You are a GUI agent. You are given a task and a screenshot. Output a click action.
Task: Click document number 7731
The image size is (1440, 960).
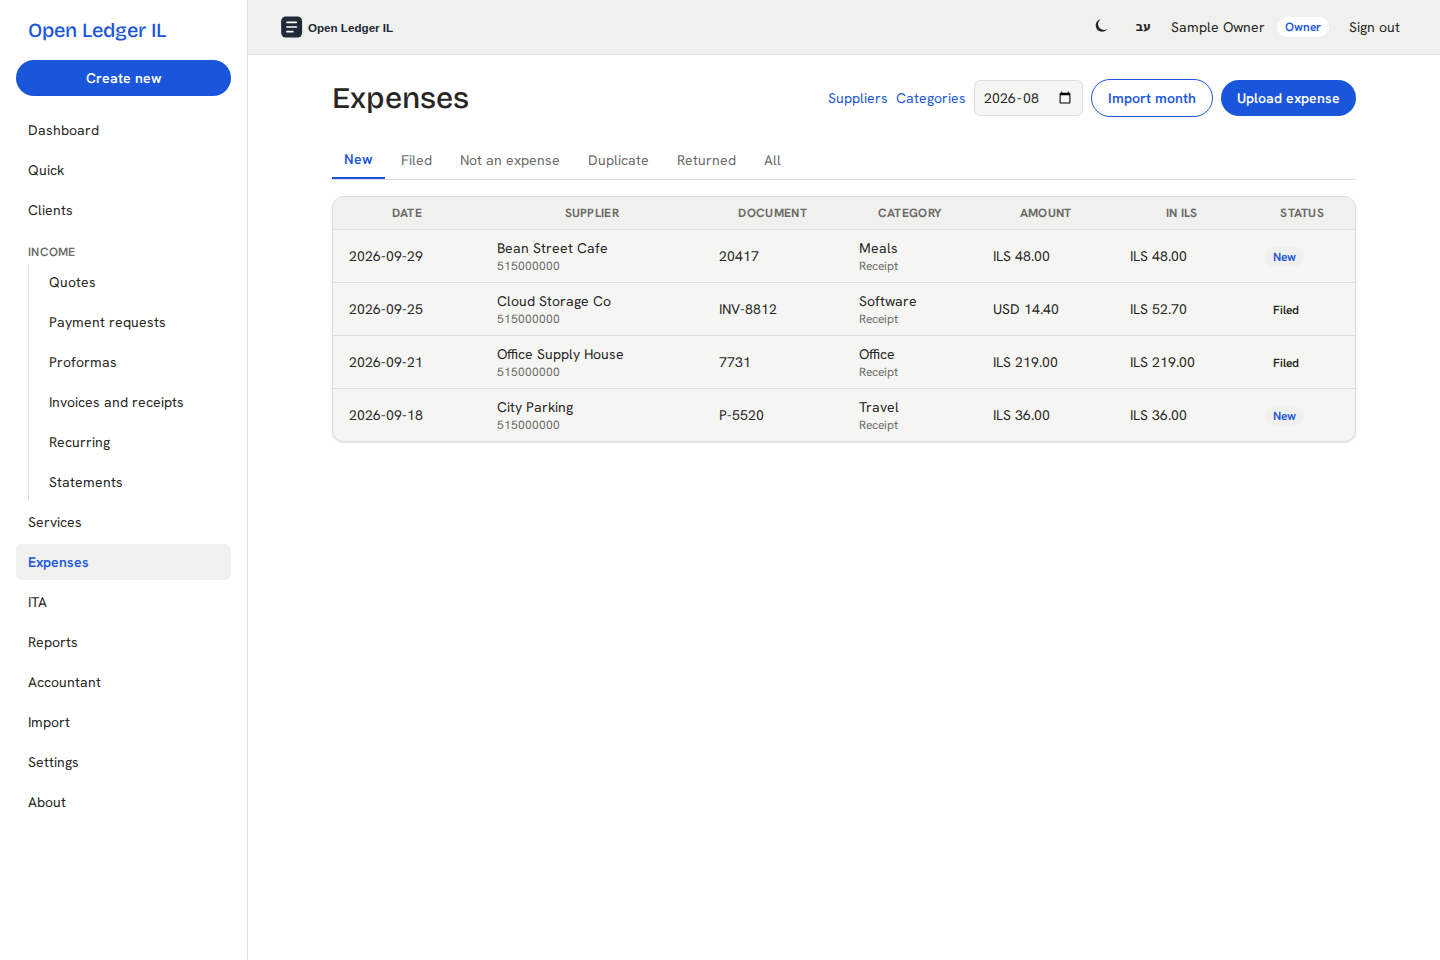click(735, 362)
